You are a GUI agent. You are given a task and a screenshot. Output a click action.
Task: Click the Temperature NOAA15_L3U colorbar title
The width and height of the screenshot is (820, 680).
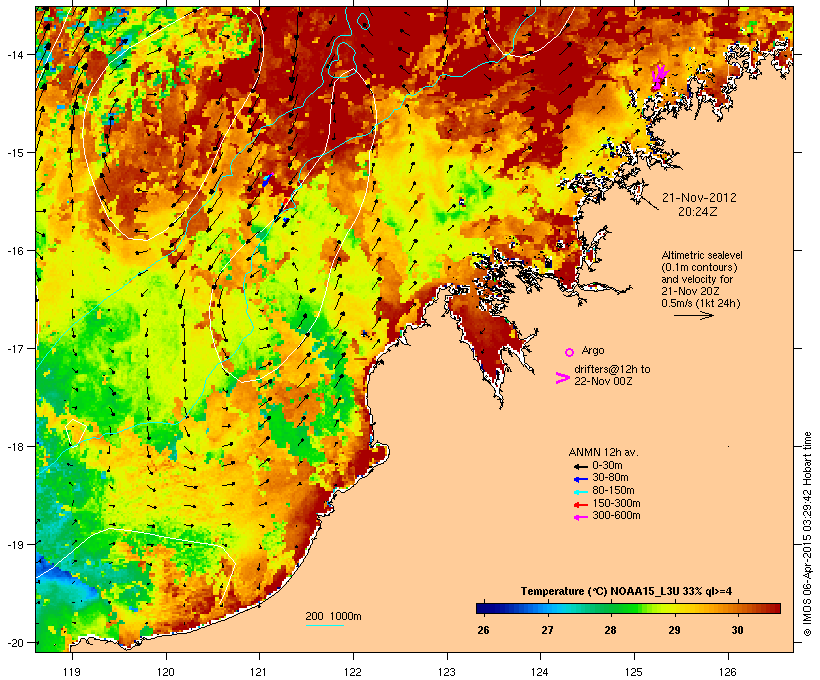(x=626, y=591)
